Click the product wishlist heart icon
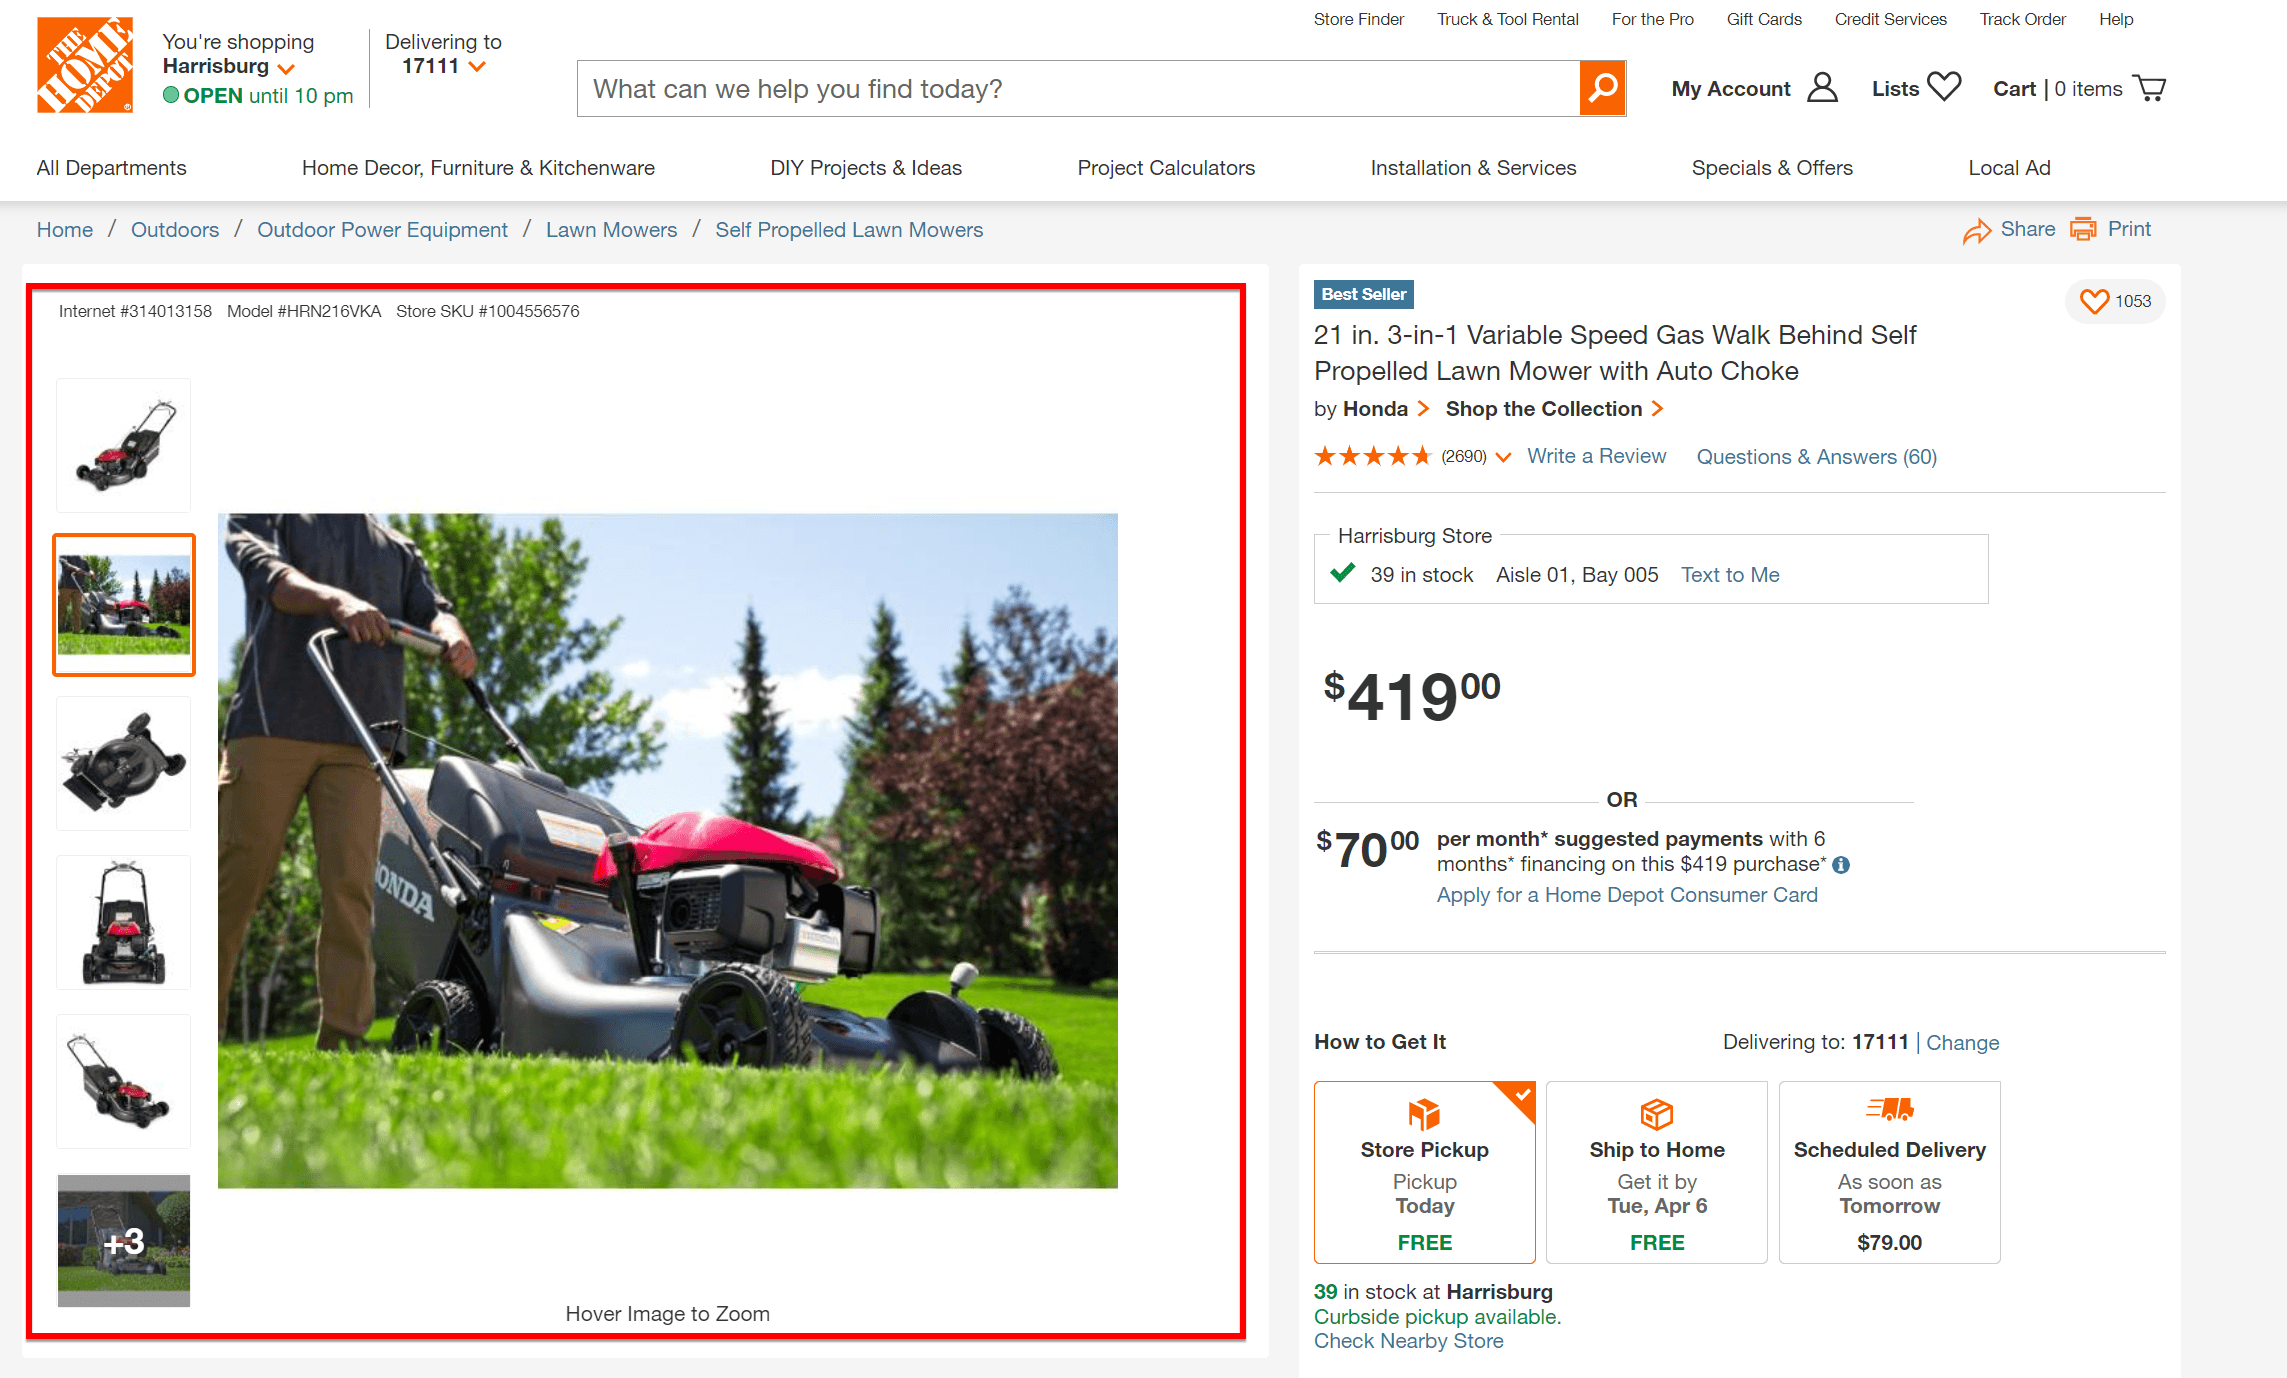The height and width of the screenshot is (1378, 2287). 2096,302
